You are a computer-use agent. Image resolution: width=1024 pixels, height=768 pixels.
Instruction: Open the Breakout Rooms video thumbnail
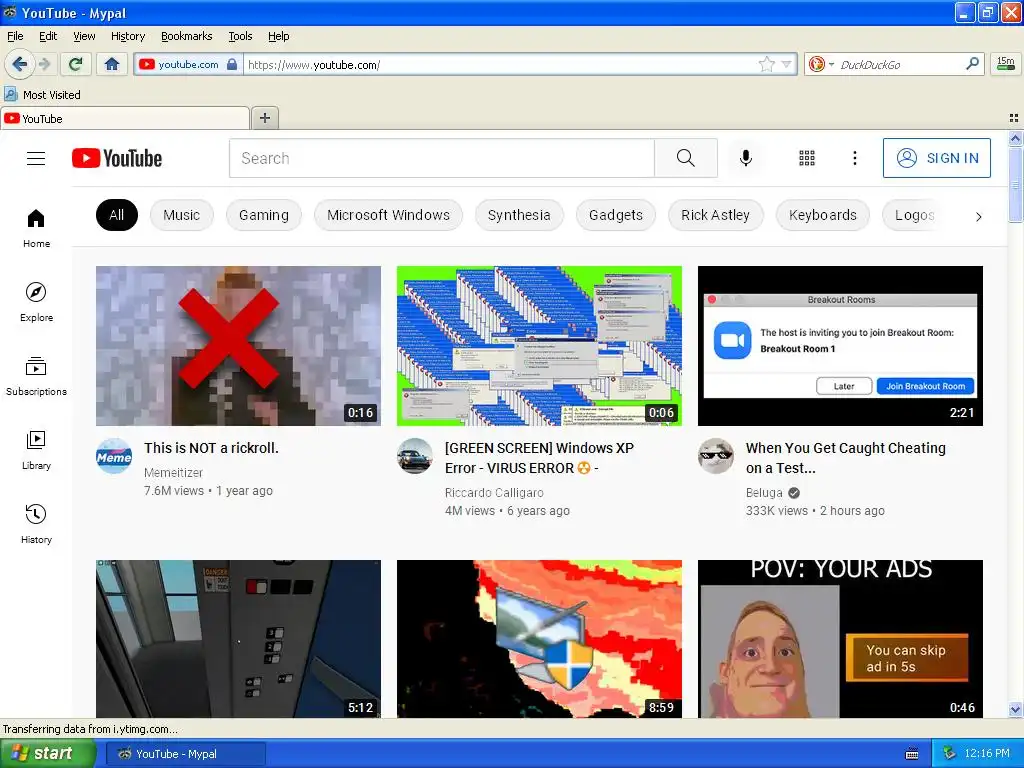pos(840,345)
